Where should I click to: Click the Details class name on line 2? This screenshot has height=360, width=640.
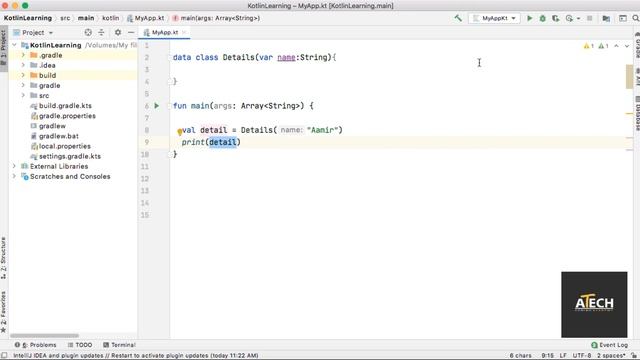(238, 57)
